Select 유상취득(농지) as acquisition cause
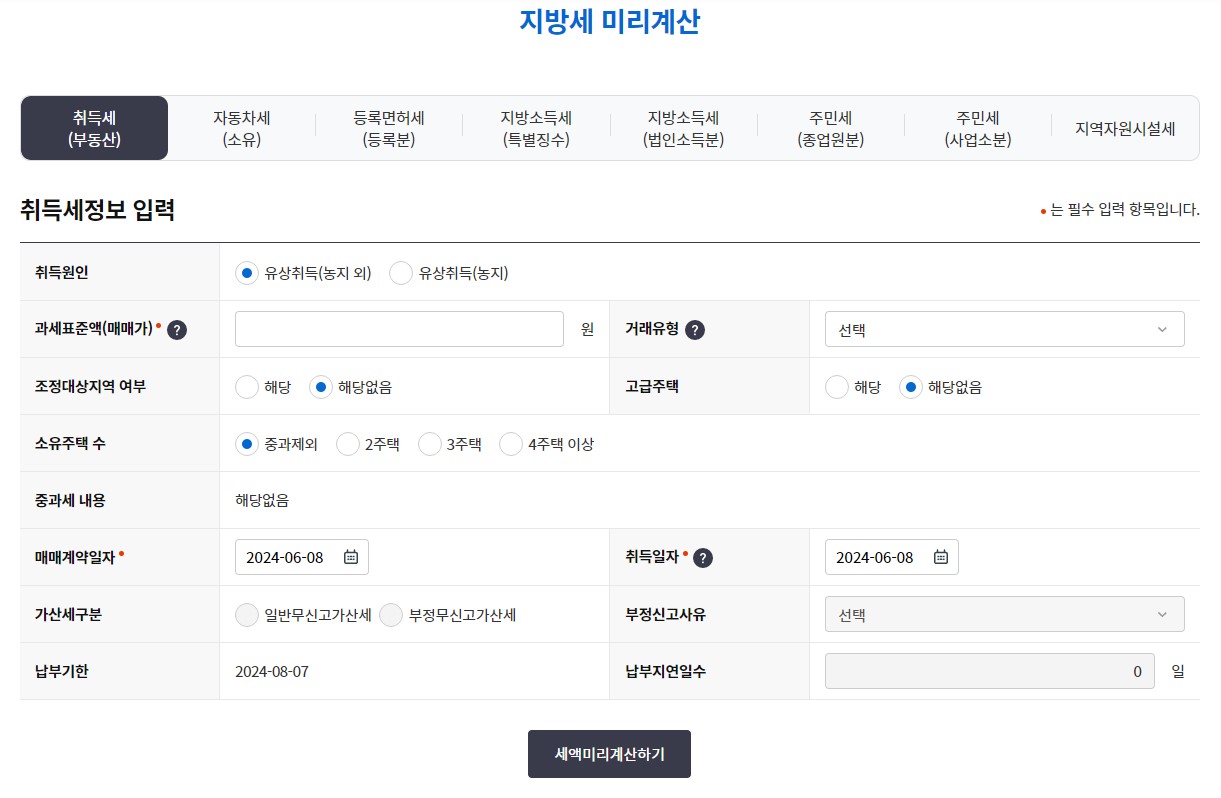 (400, 272)
